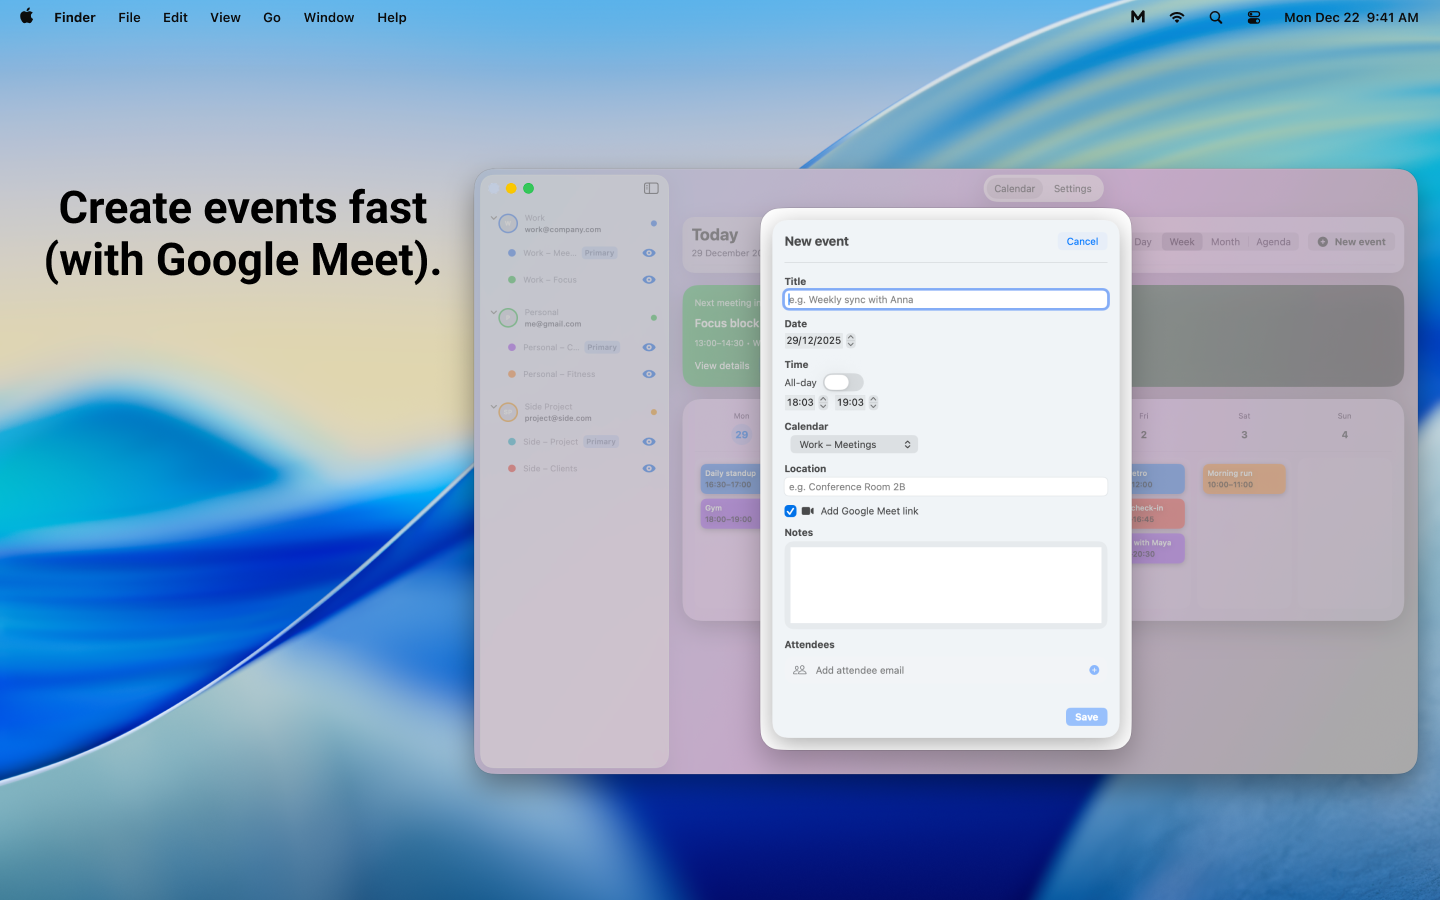Click the blue plus icon to add attendee
This screenshot has width=1440, height=900.
pos(1093,670)
